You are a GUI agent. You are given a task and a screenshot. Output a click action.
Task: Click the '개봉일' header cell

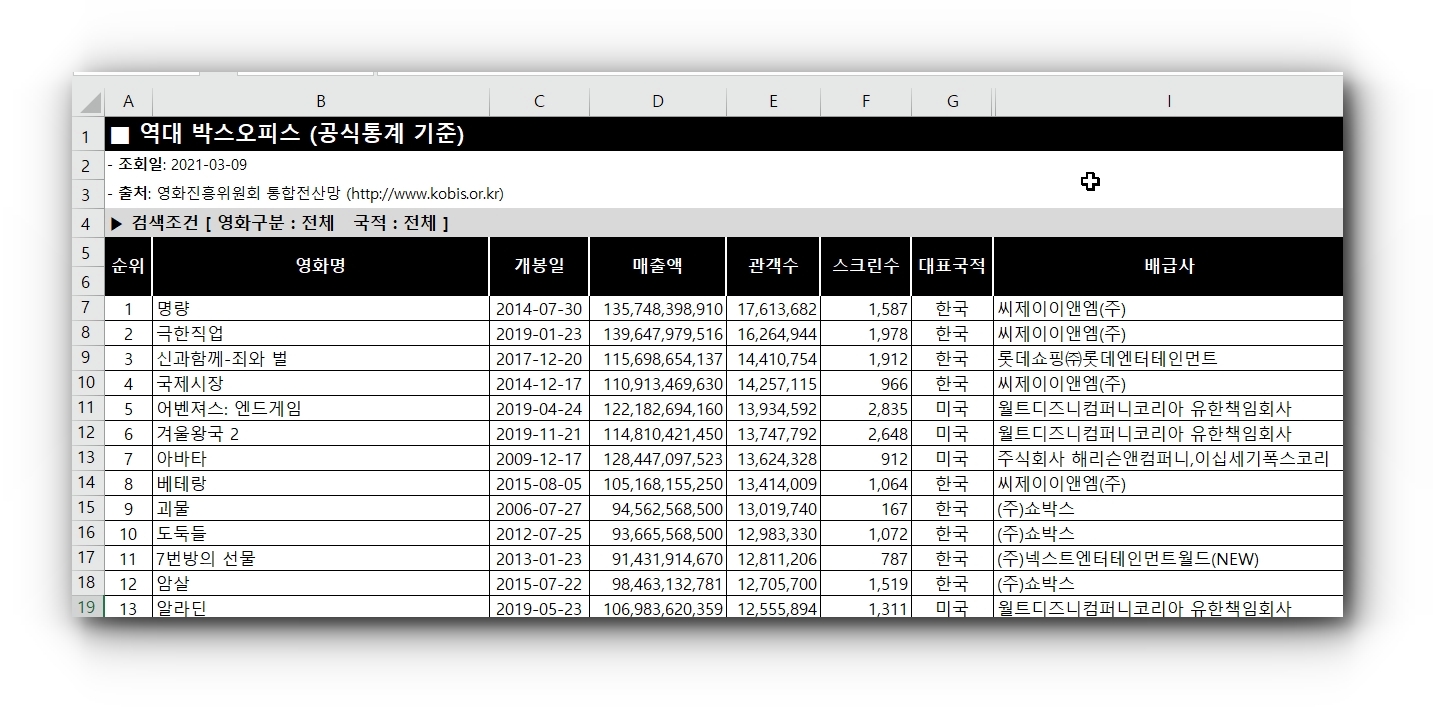pos(539,266)
